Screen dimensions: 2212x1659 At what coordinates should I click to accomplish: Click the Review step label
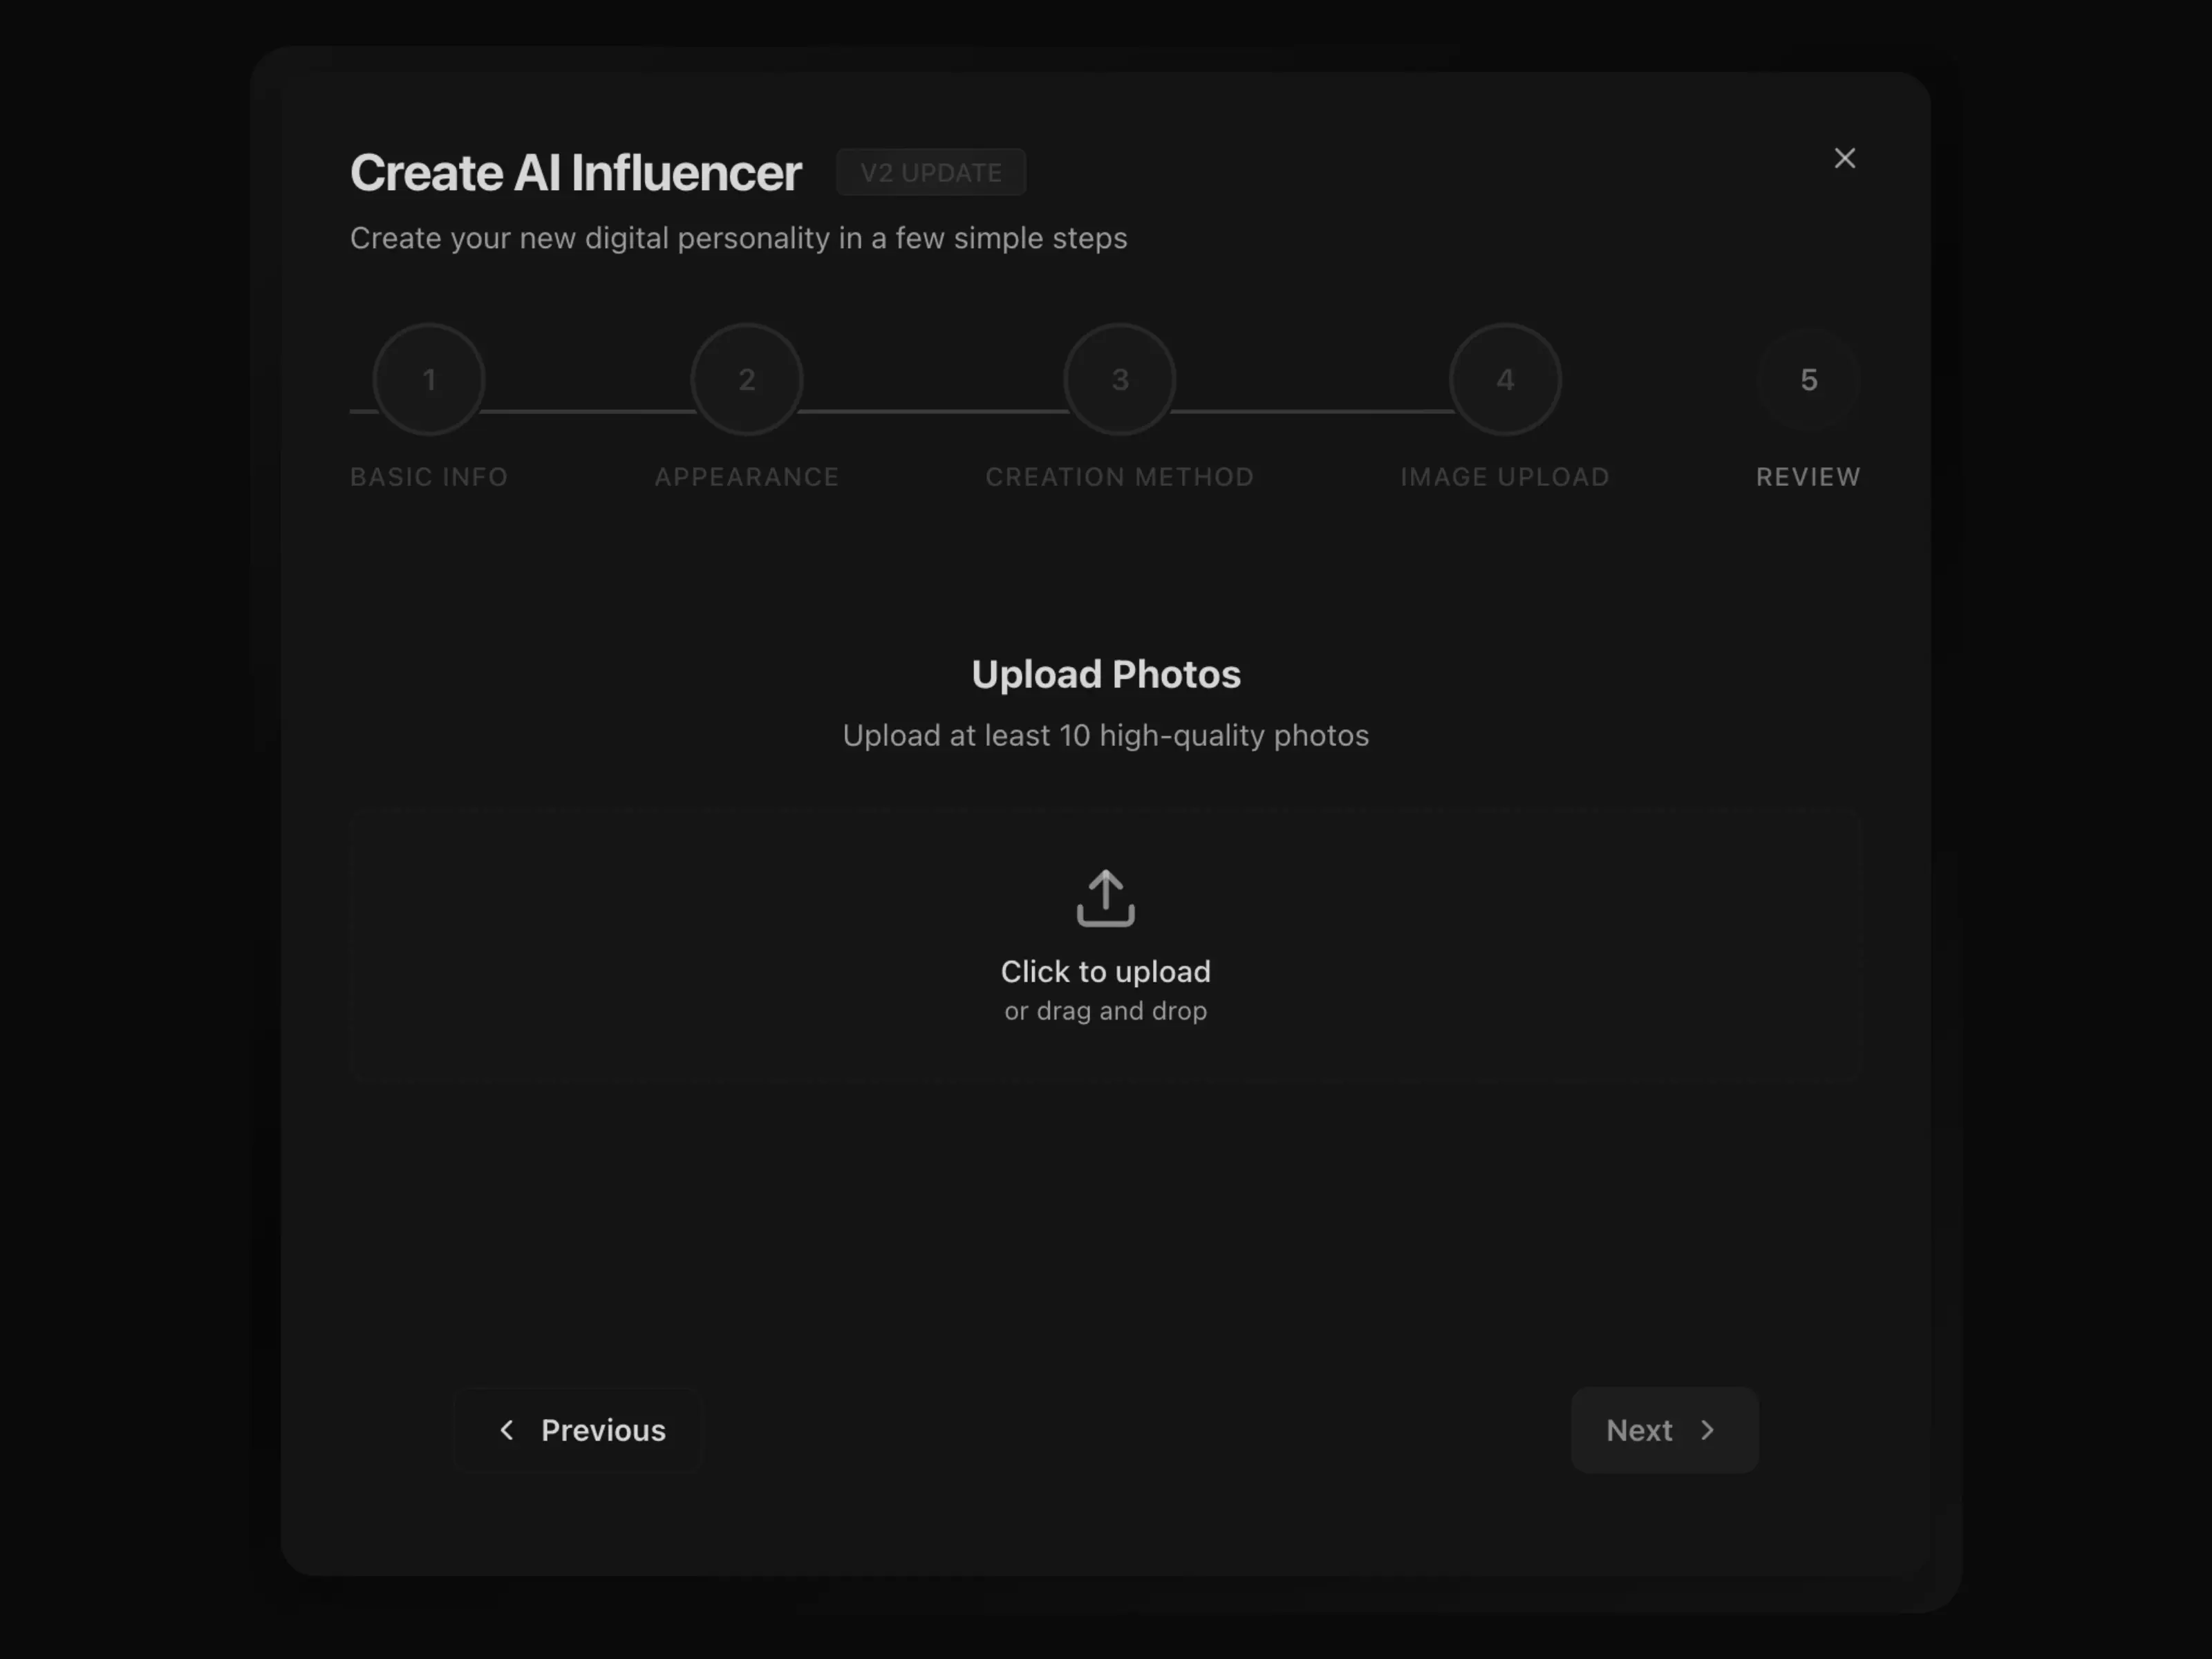[x=1807, y=477]
